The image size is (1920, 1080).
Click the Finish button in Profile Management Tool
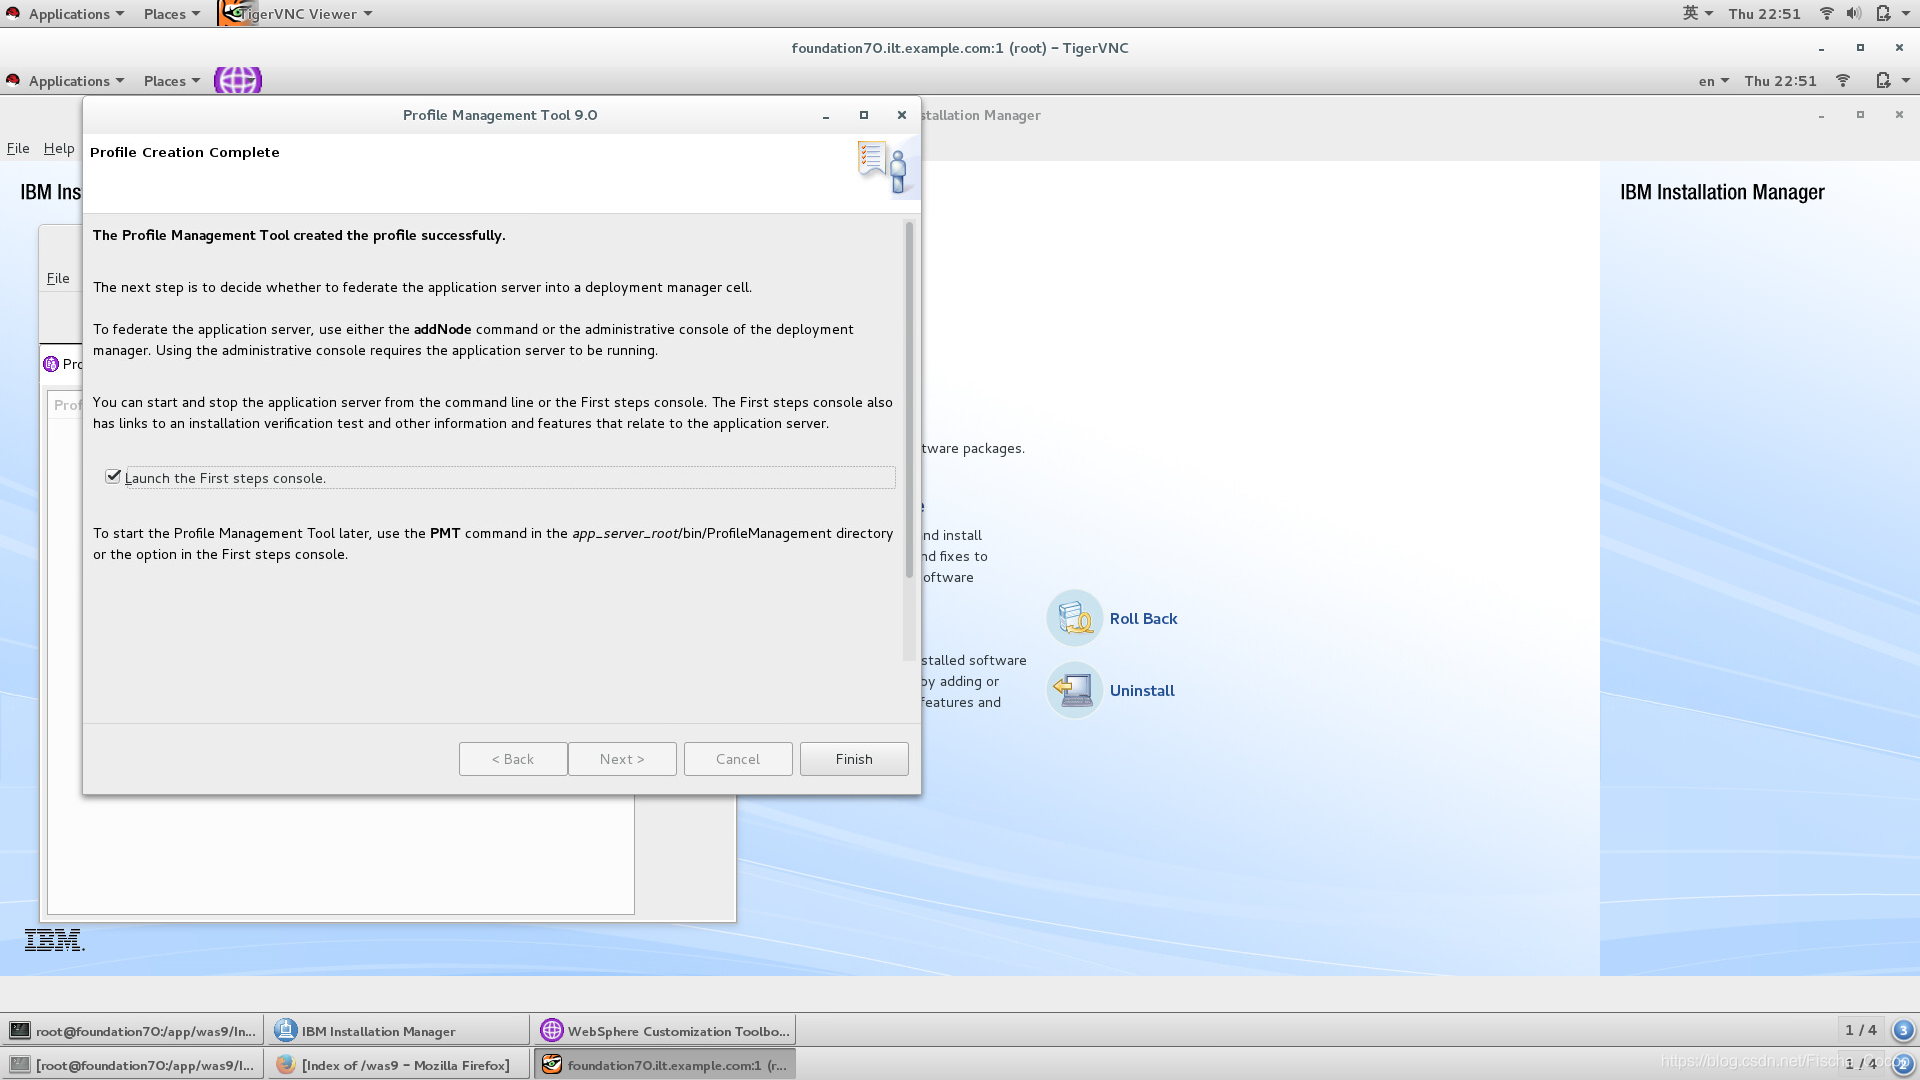click(854, 759)
